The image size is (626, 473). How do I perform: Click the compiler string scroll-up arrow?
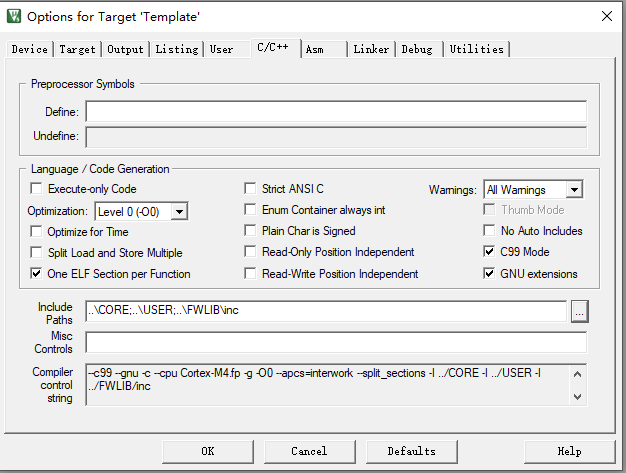tap(577, 374)
